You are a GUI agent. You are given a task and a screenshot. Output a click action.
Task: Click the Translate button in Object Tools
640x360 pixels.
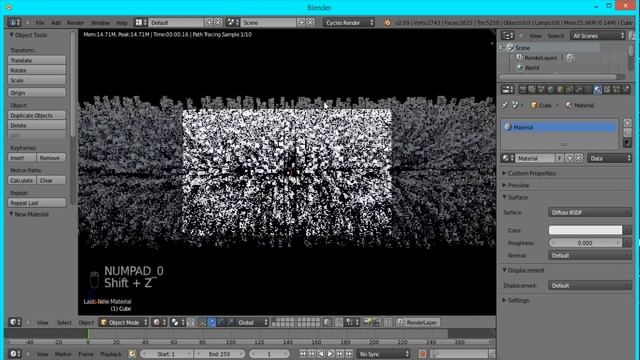[37, 60]
